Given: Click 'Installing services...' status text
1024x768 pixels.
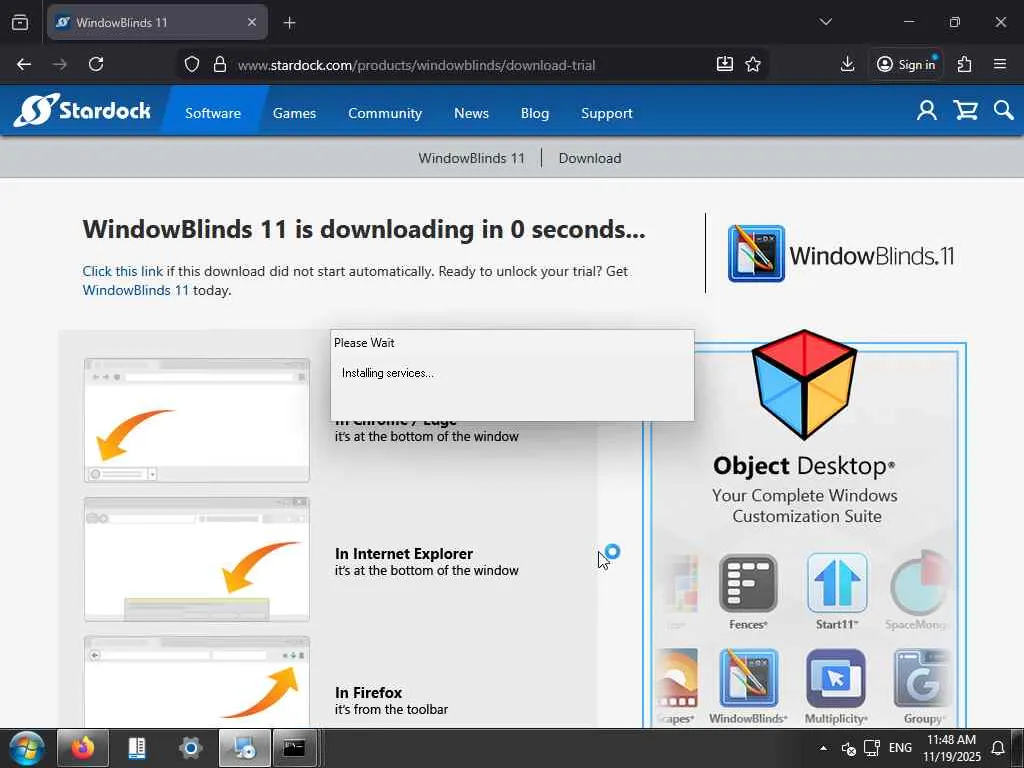Looking at the screenshot, I should pyautogui.click(x=387, y=373).
